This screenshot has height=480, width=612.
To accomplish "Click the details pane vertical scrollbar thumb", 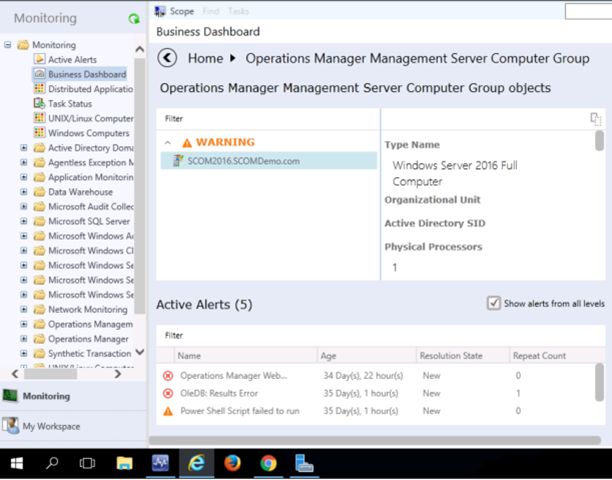I will click(x=600, y=140).
